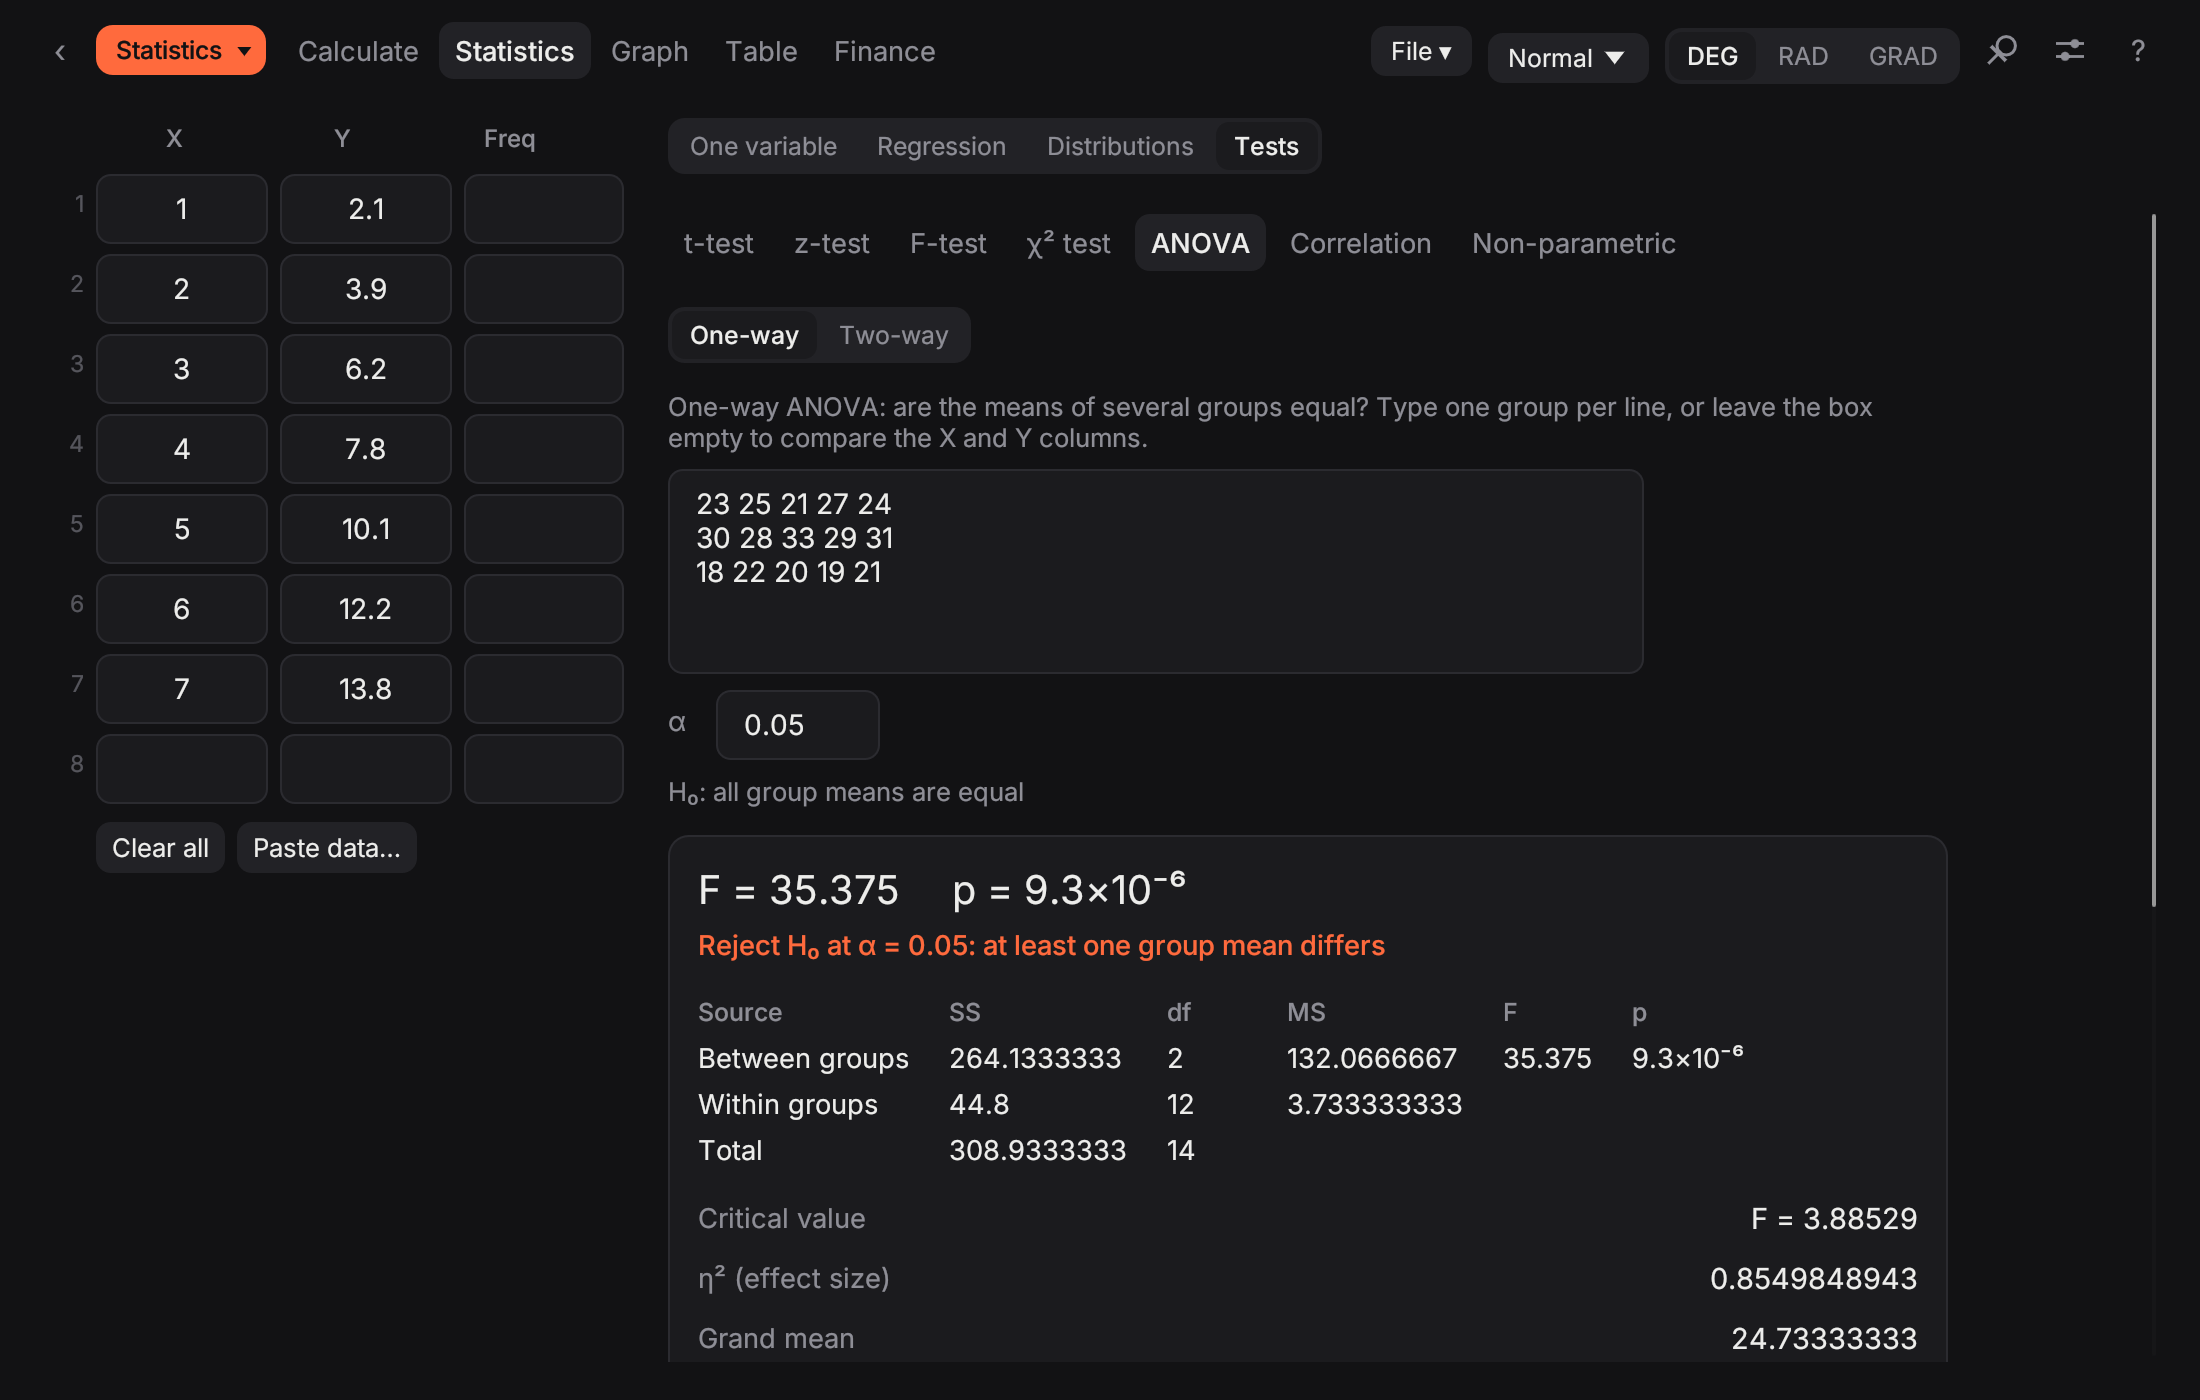2200x1400 pixels.
Task: Select X cell in row 1
Action: 181,209
